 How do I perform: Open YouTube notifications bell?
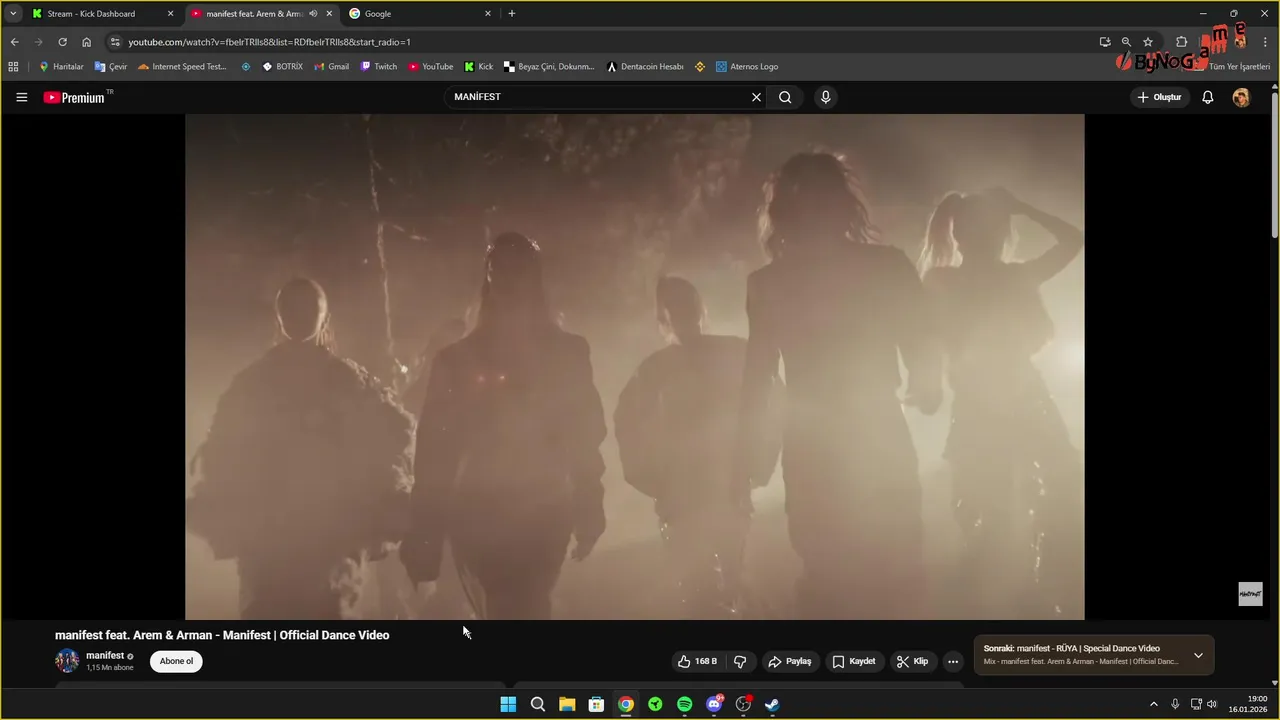pos(1208,97)
